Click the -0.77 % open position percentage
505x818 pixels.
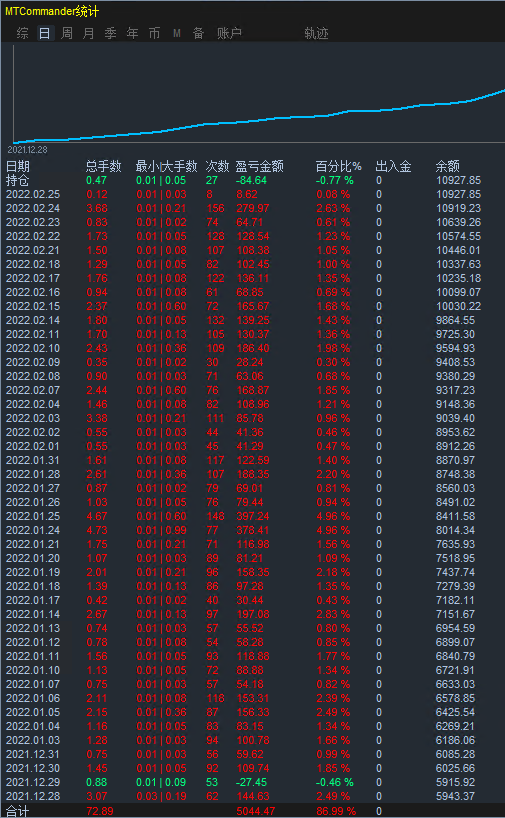click(334, 181)
